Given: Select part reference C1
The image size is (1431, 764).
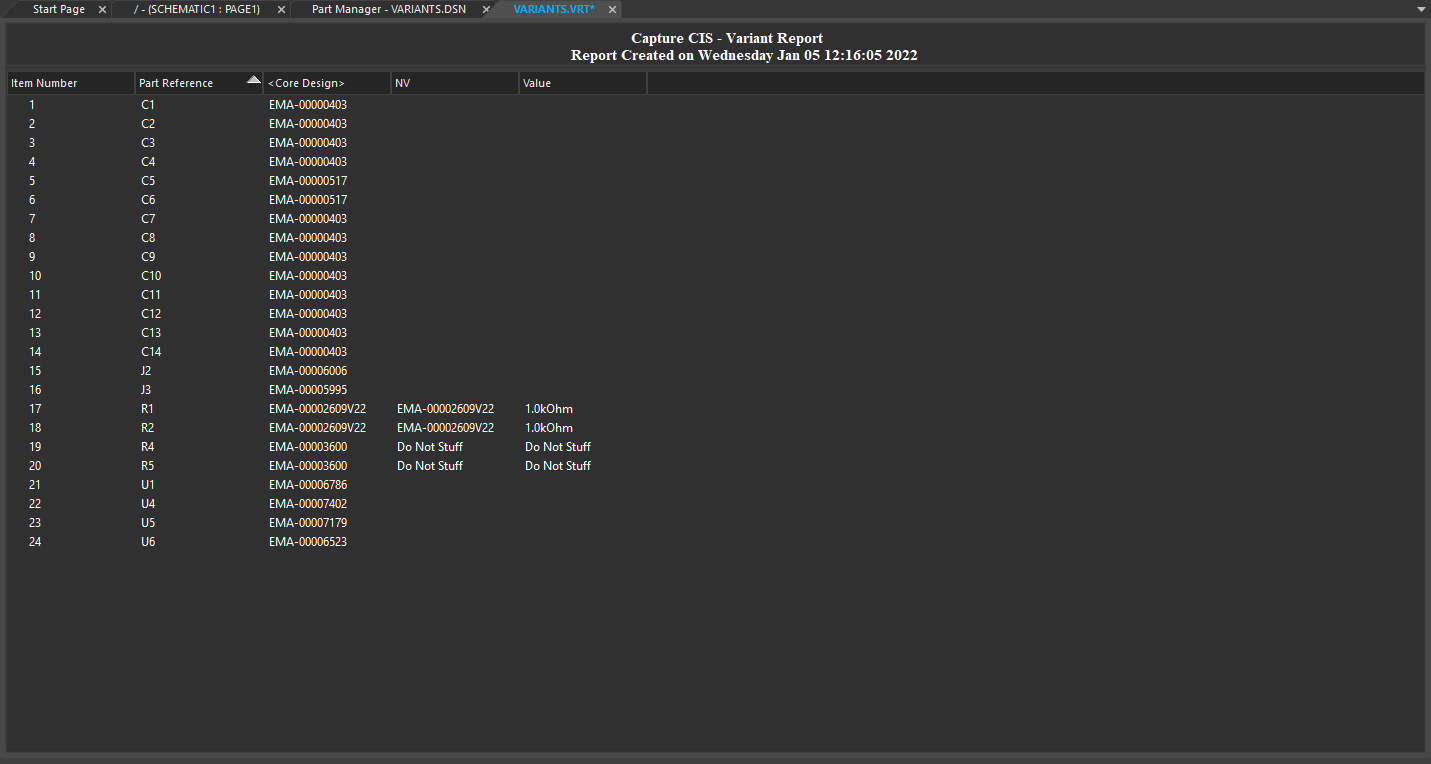Looking at the screenshot, I should [x=148, y=104].
